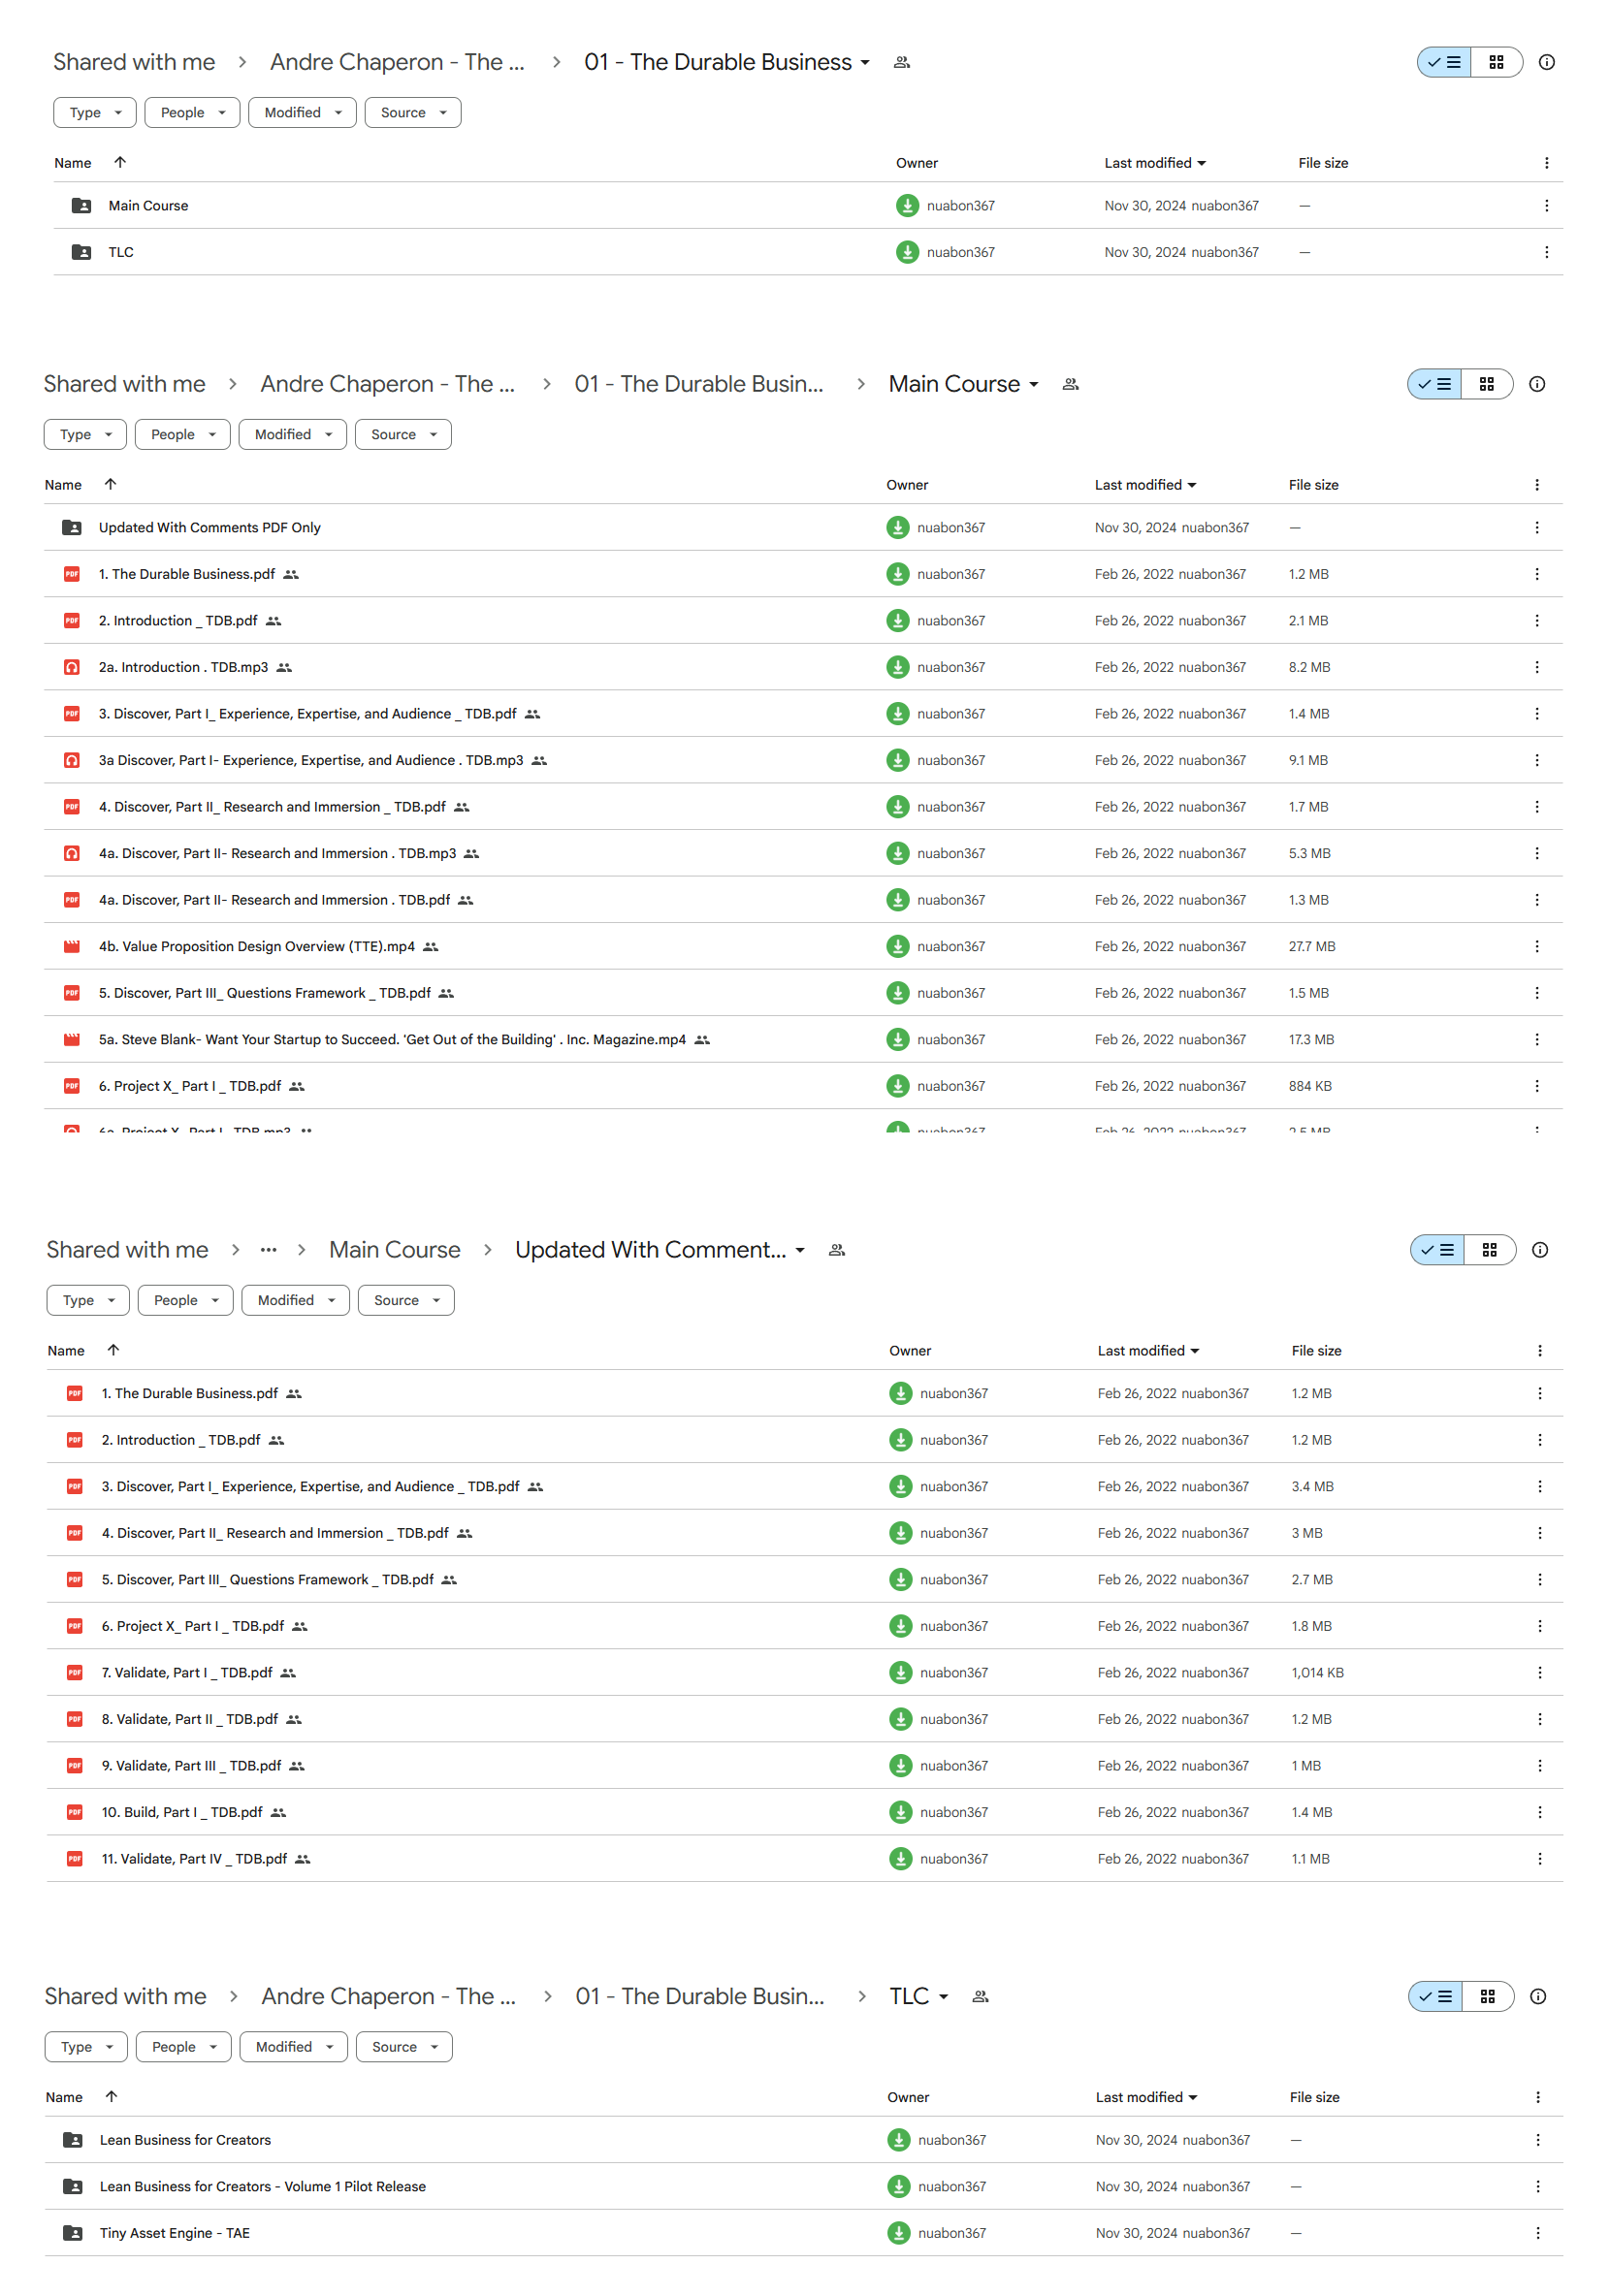Open view details info icon in 01 - The Durable Business section
This screenshot has height=2296, width=1610.
pos(1546,62)
